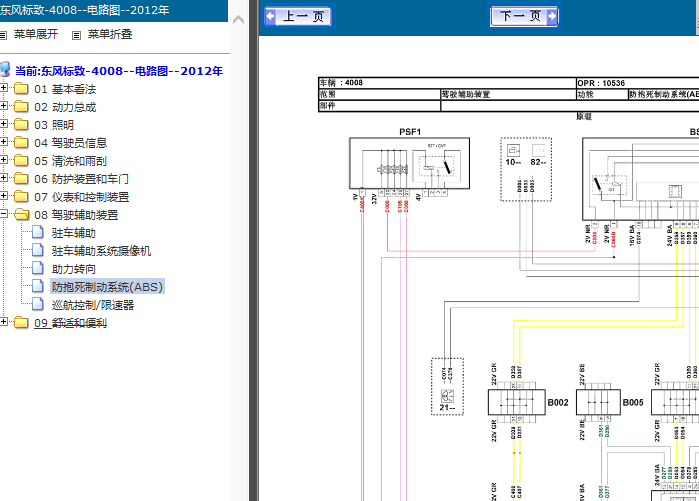Screen dimensions: 699x501
Task: Click folder icon of 03 照明
Action: (21, 125)
